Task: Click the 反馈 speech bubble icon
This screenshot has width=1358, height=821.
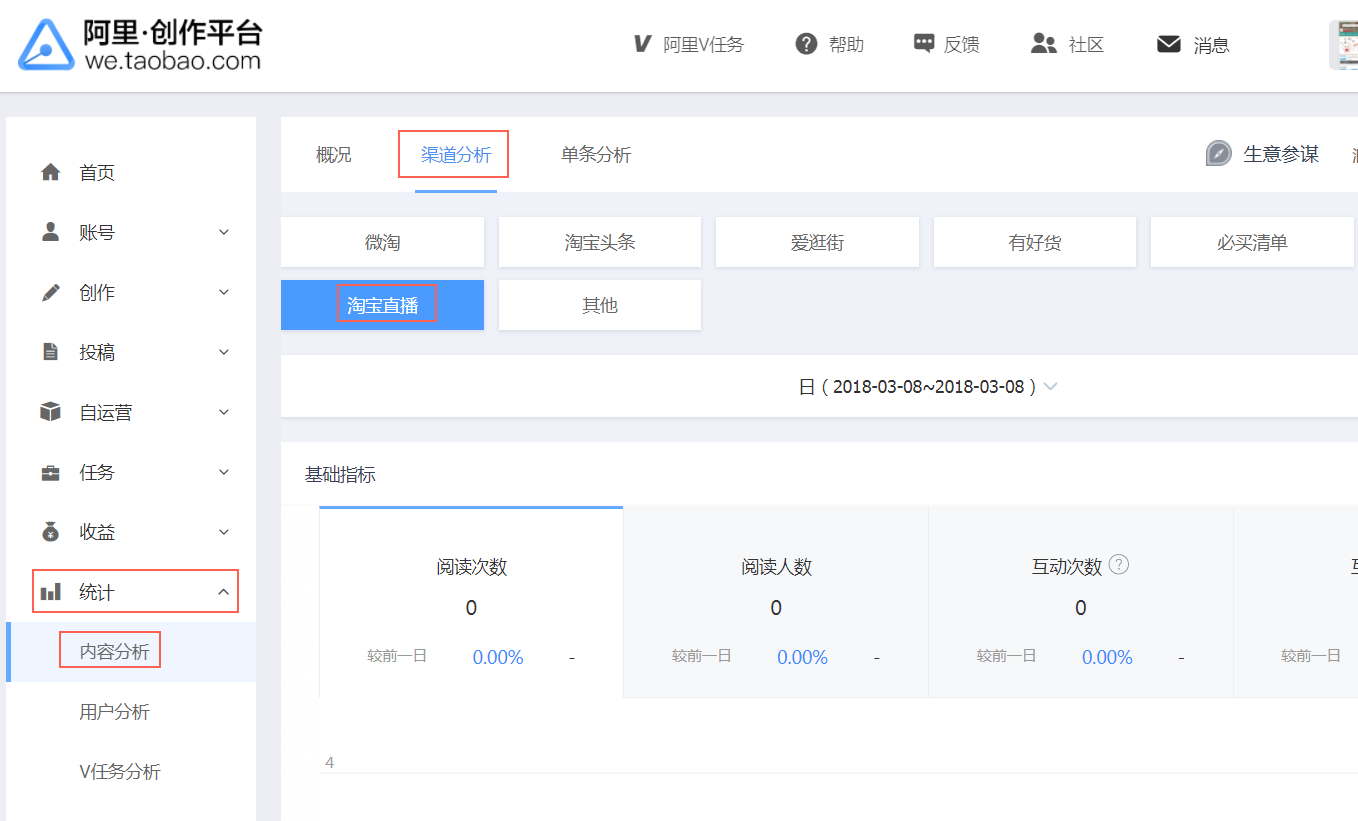Action: point(923,44)
